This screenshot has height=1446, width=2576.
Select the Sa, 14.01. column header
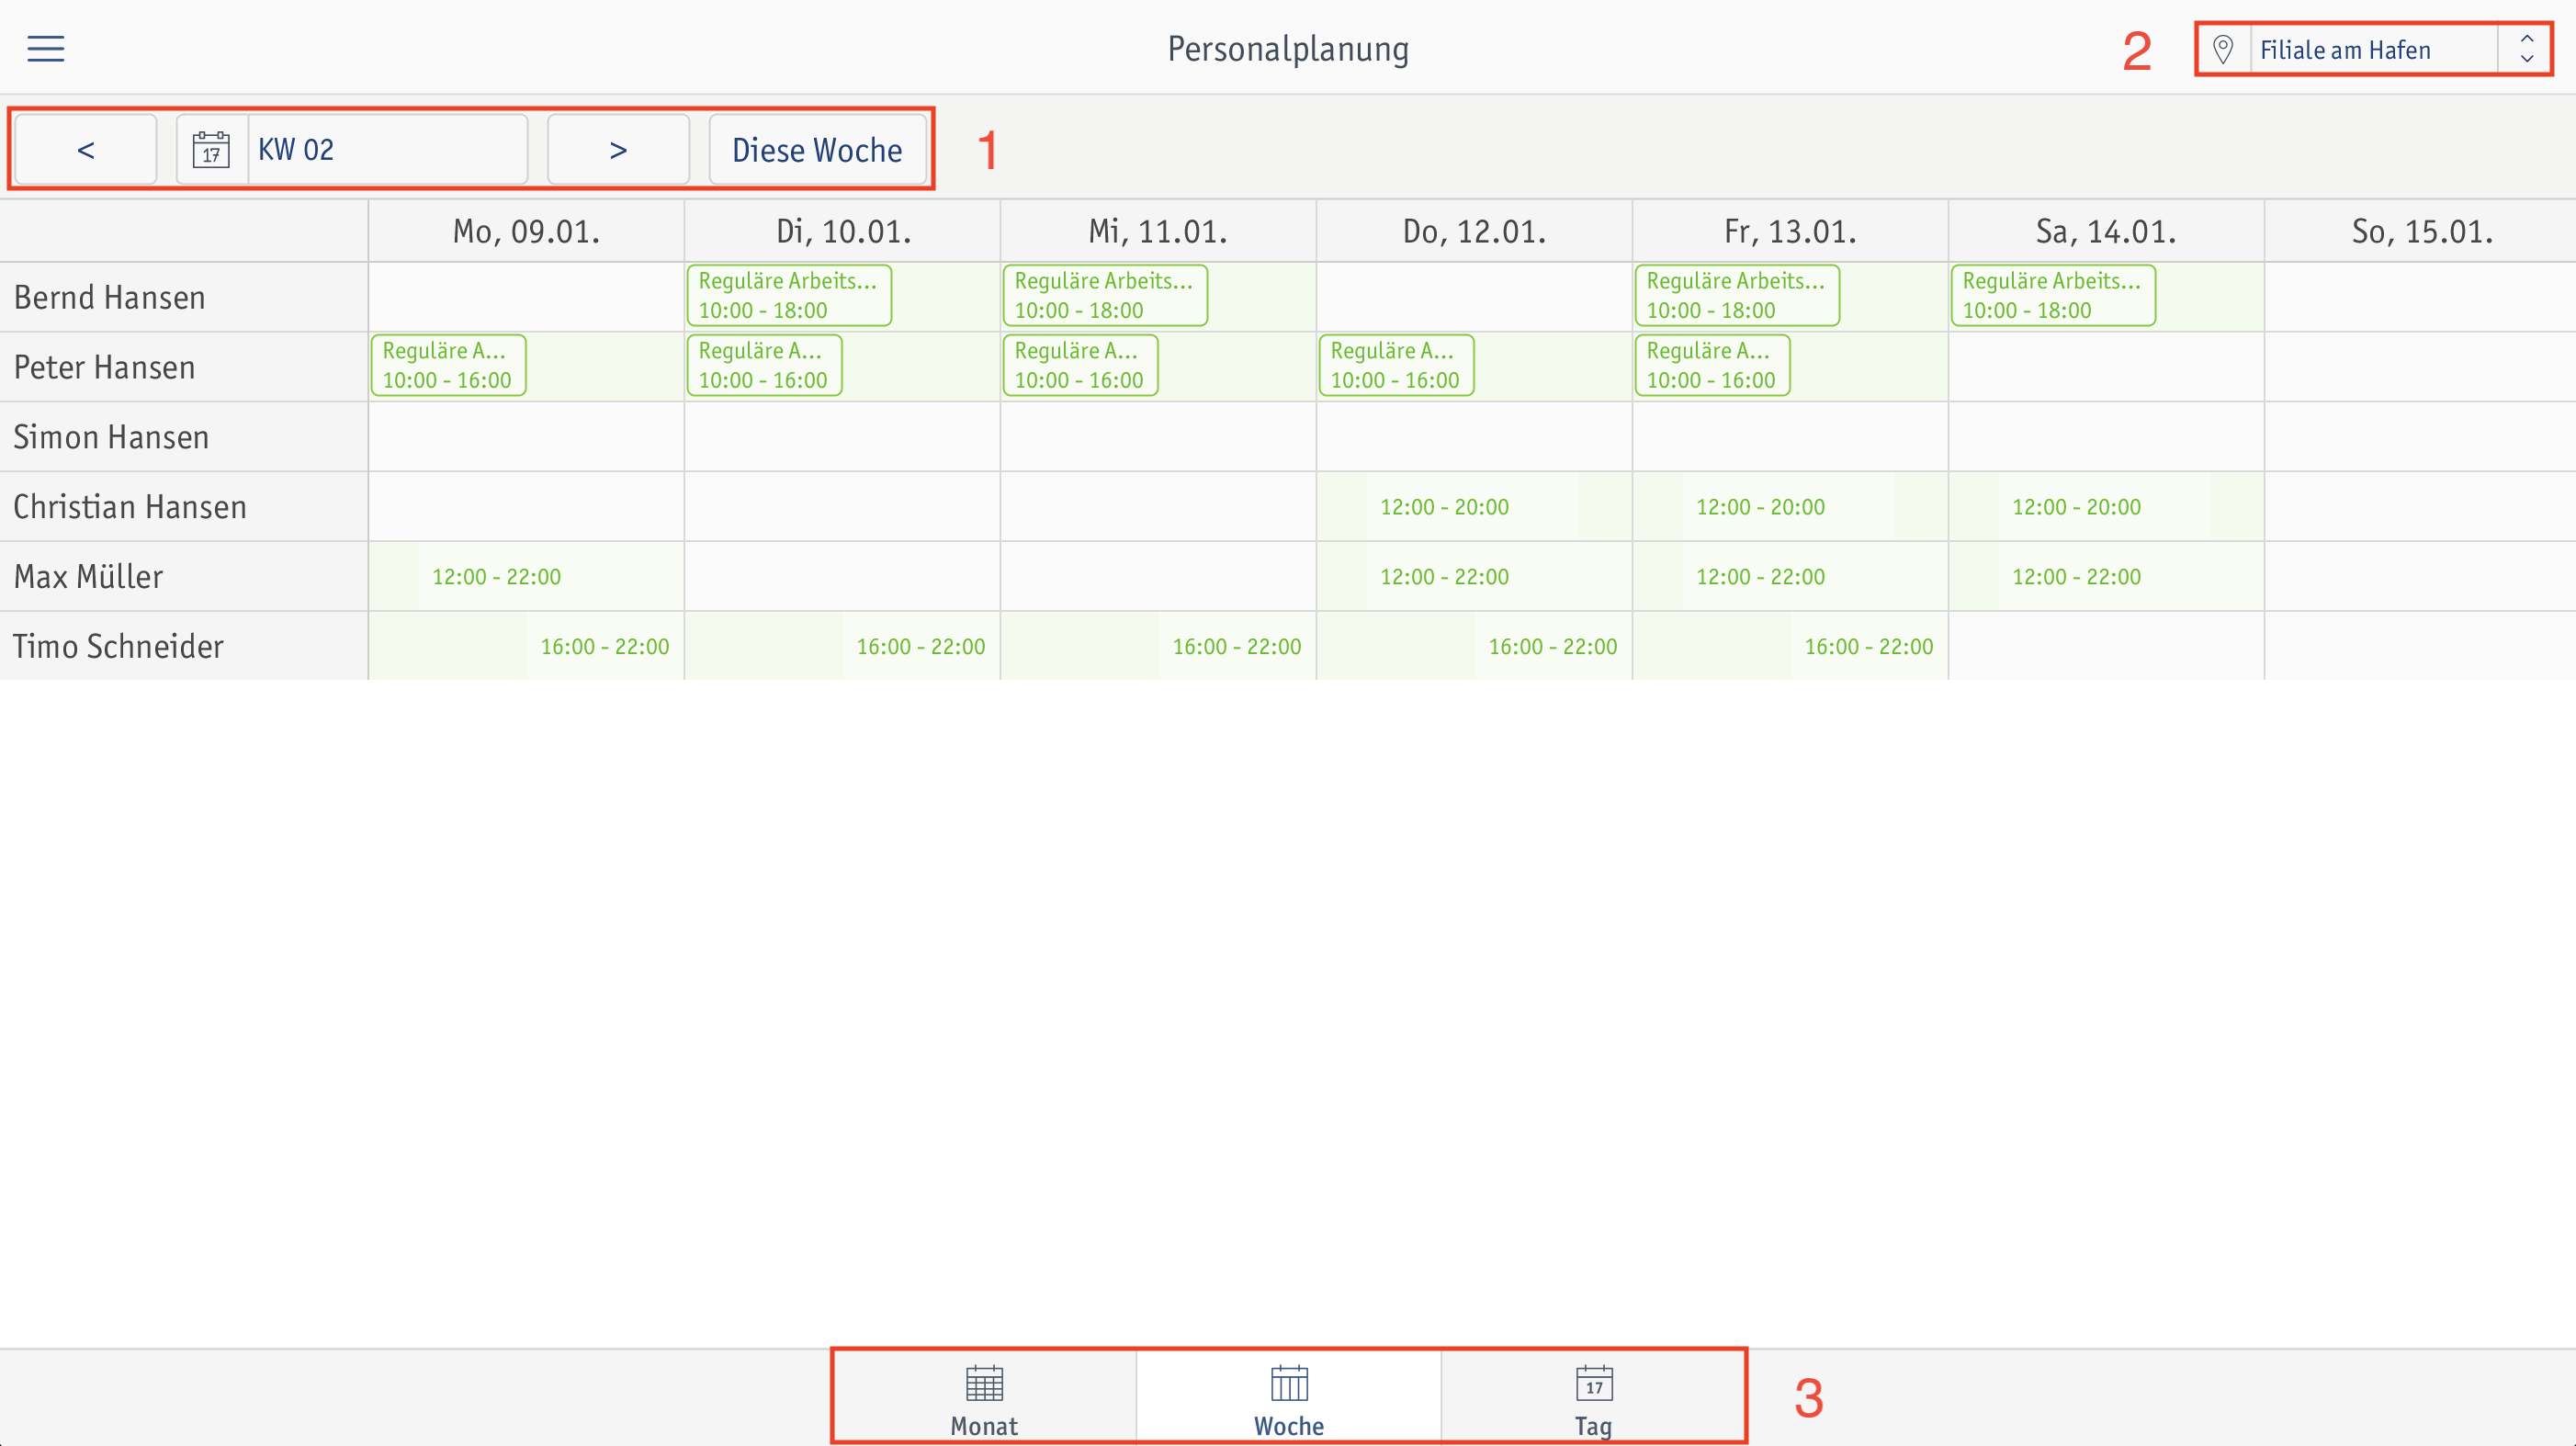coord(2106,231)
